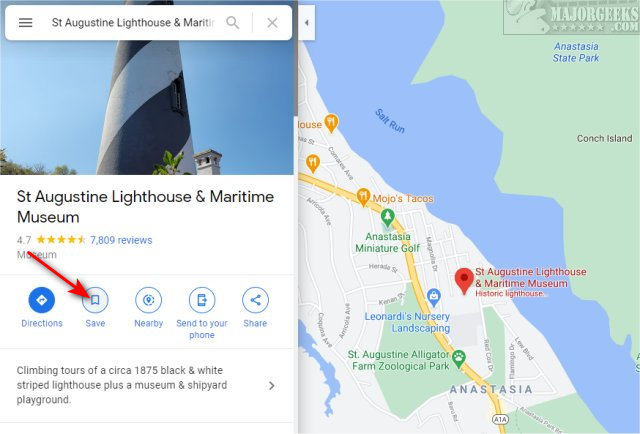Click the Anastasia State Park label
The width and height of the screenshot is (640, 434).
[576, 52]
